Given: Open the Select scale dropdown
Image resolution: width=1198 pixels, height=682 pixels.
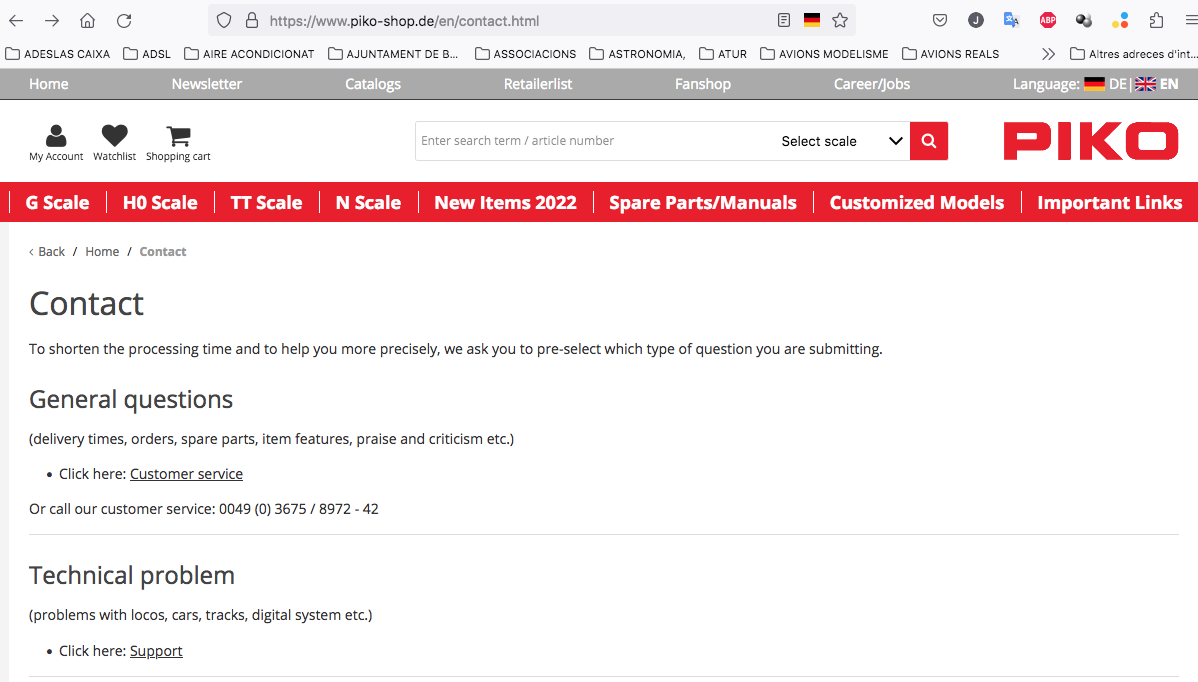Looking at the screenshot, I should [840, 141].
